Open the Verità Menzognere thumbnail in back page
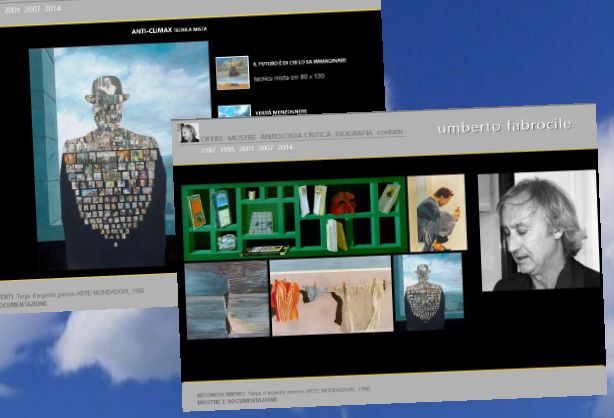This screenshot has height=418, width=614. pyautogui.click(x=234, y=111)
